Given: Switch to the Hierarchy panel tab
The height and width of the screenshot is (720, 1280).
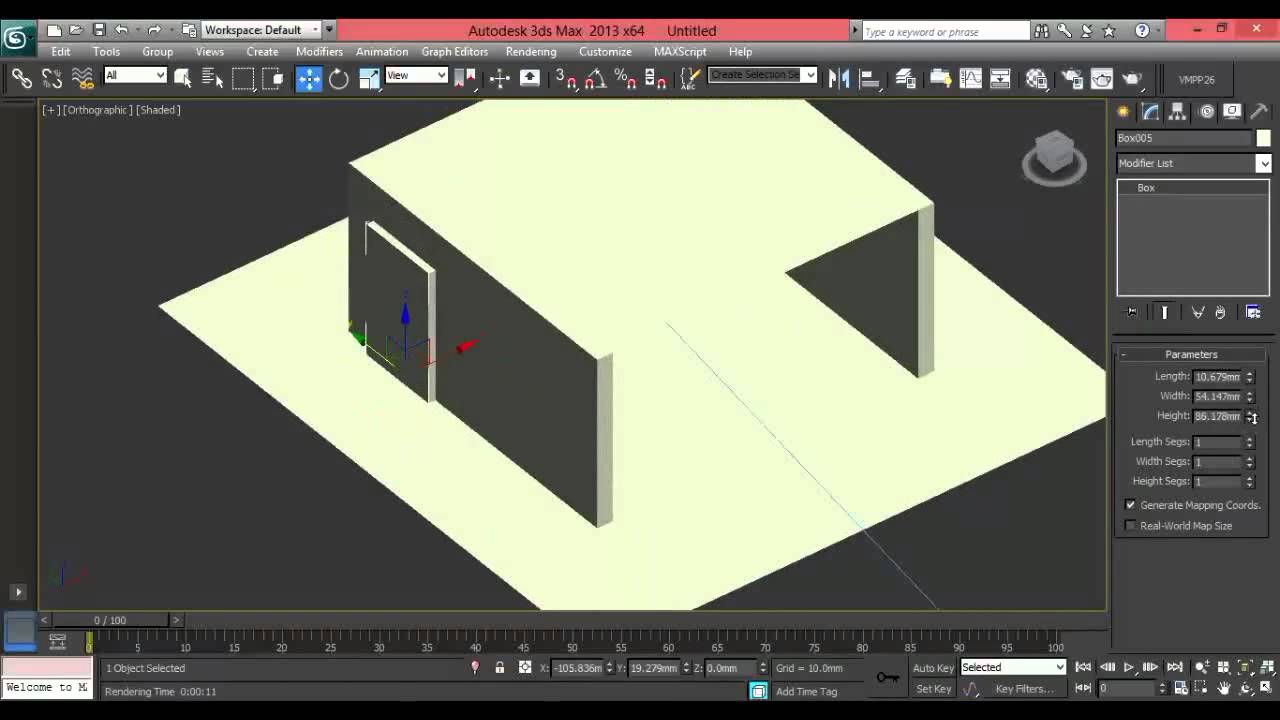Looking at the screenshot, I should click(x=1178, y=112).
